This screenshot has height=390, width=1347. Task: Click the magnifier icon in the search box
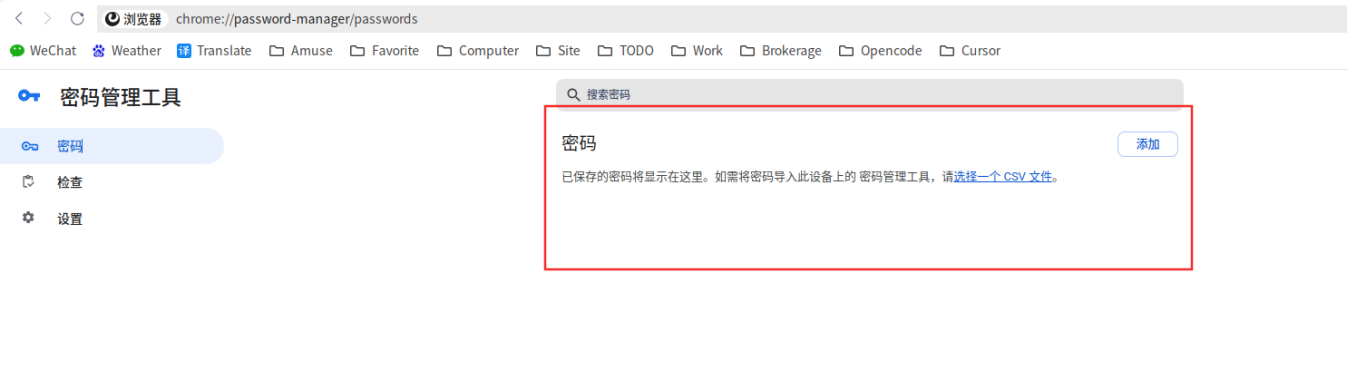pos(574,94)
